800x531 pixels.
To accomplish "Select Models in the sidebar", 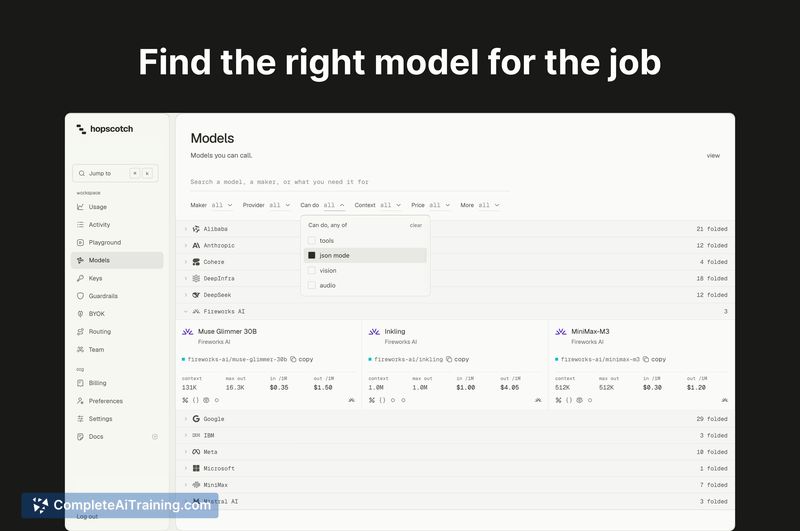I will tap(117, 260).
